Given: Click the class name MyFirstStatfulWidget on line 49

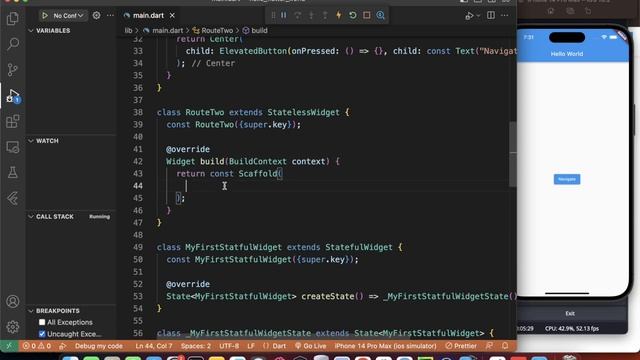Looking at the screenshot, I should pyautogui.click(x=233, y=247).
